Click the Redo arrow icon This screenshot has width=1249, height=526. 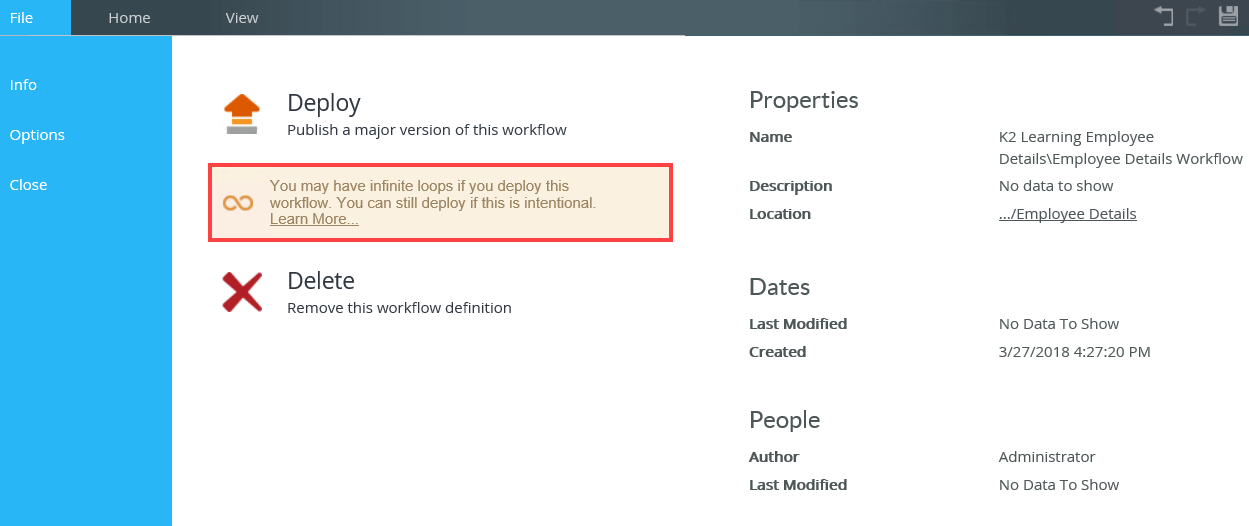[x=1196, y=16]
